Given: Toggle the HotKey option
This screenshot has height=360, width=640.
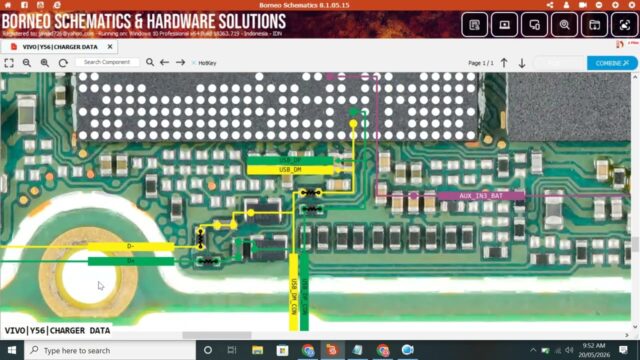Looking at the screenshot, I should click(x=204, y=63).
